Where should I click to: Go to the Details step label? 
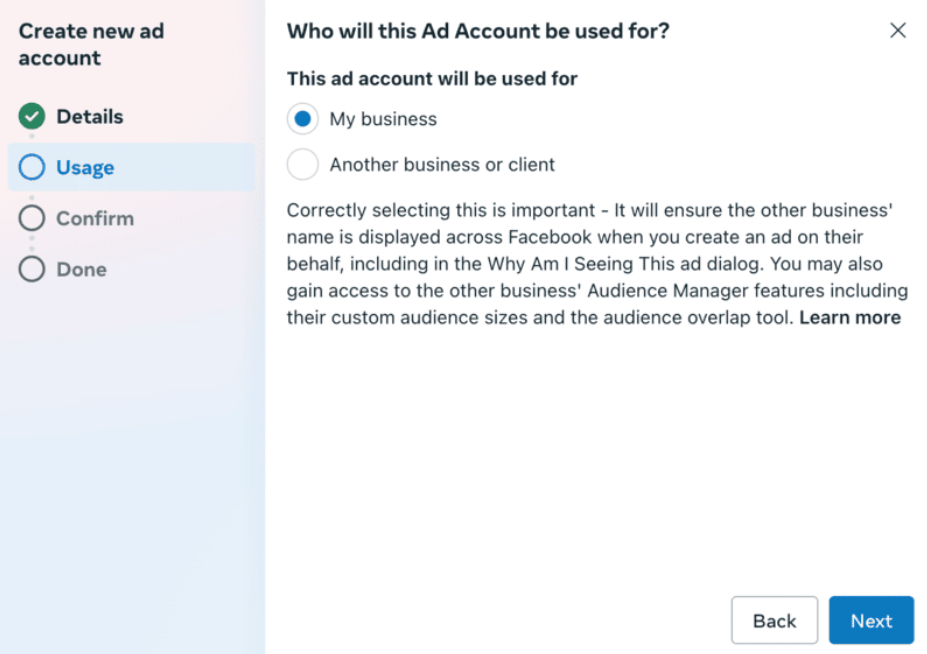click(89, 117)
